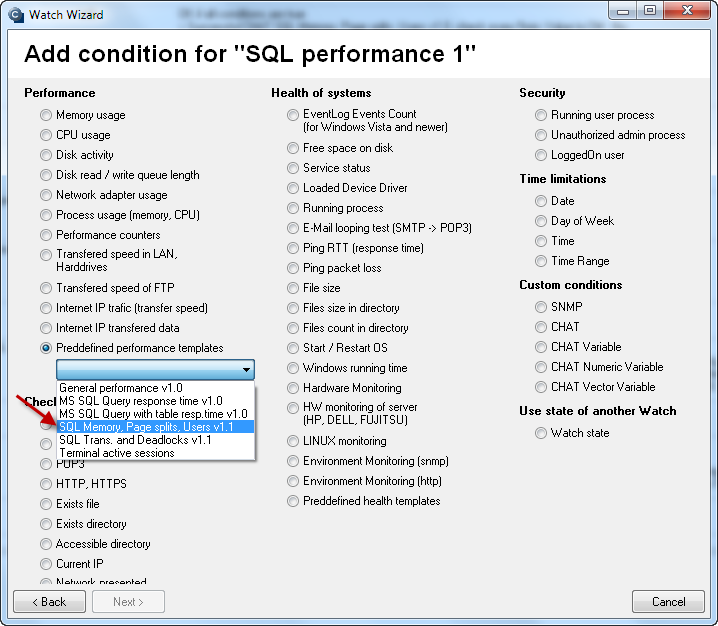
Task: Select Watch state radio button
Action: click(x=541, y=433)
